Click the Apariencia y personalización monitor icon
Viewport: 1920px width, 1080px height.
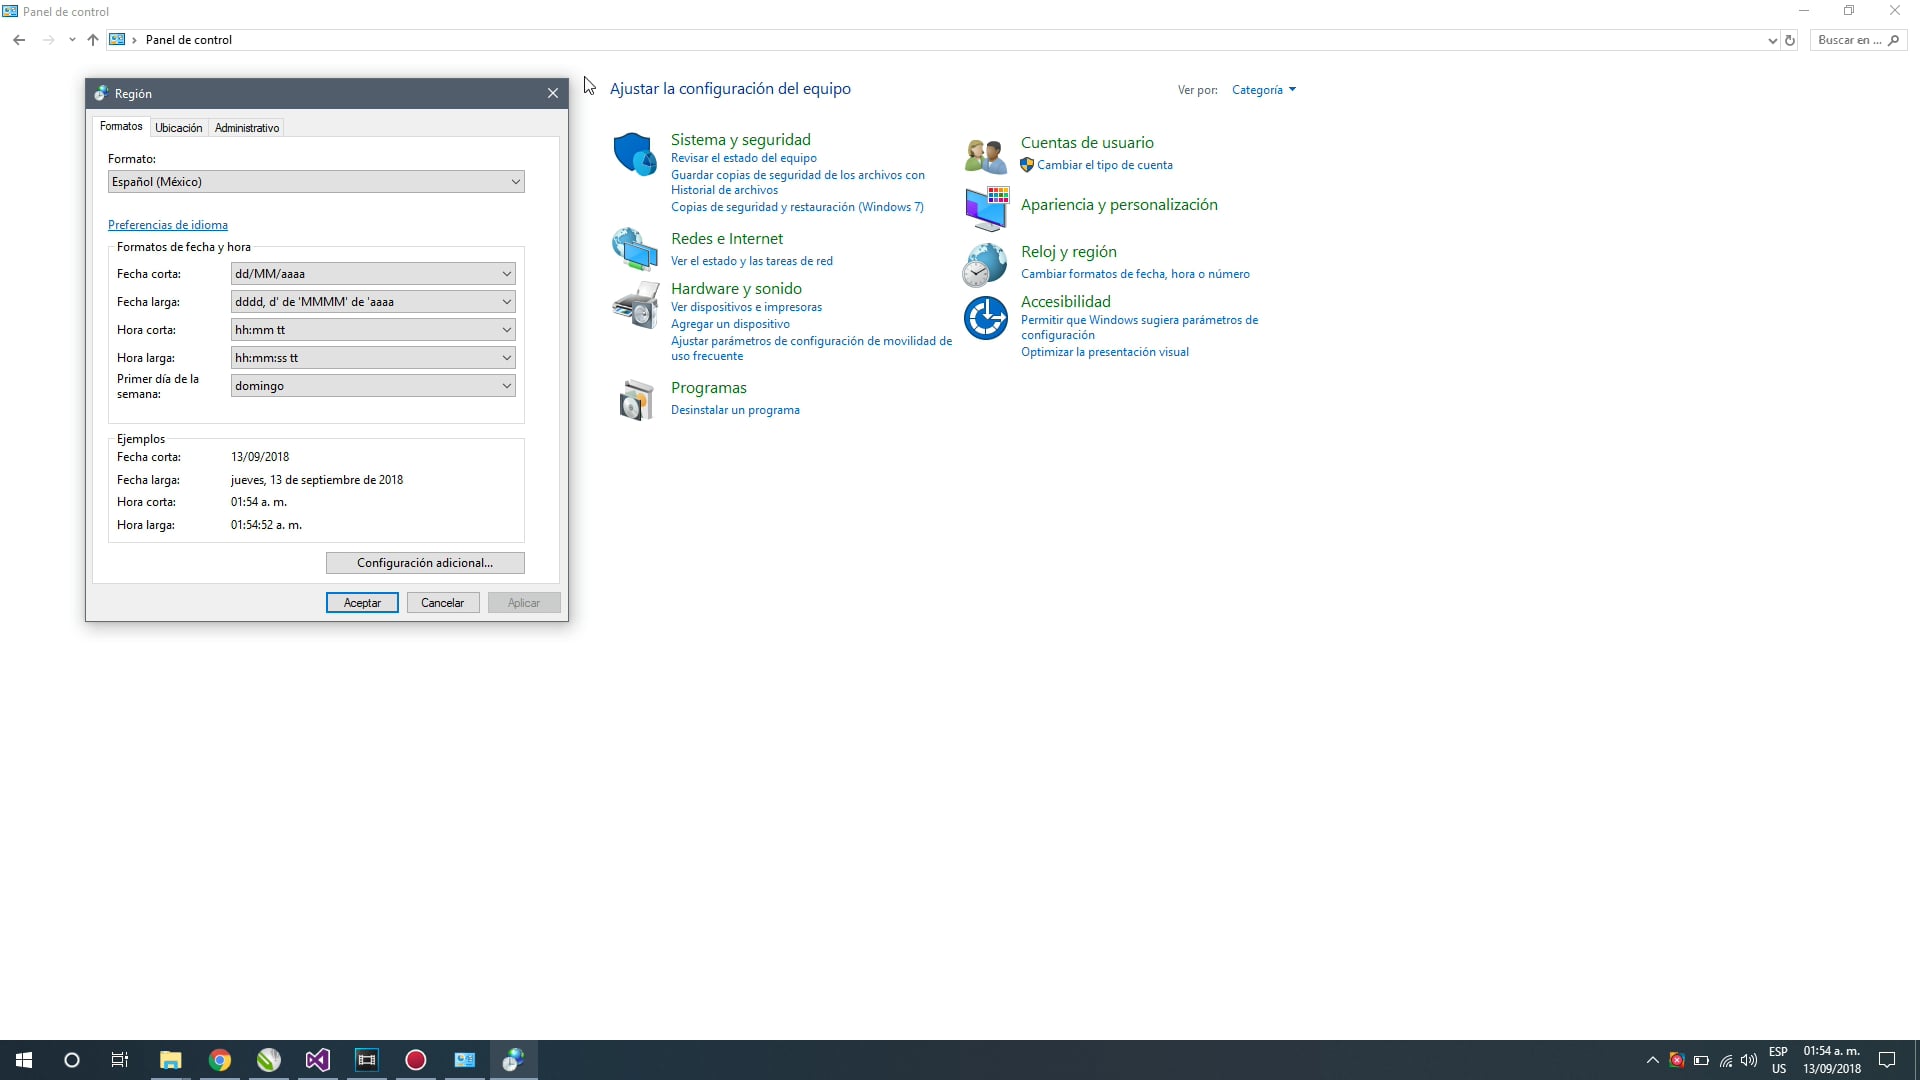(986, 207)
